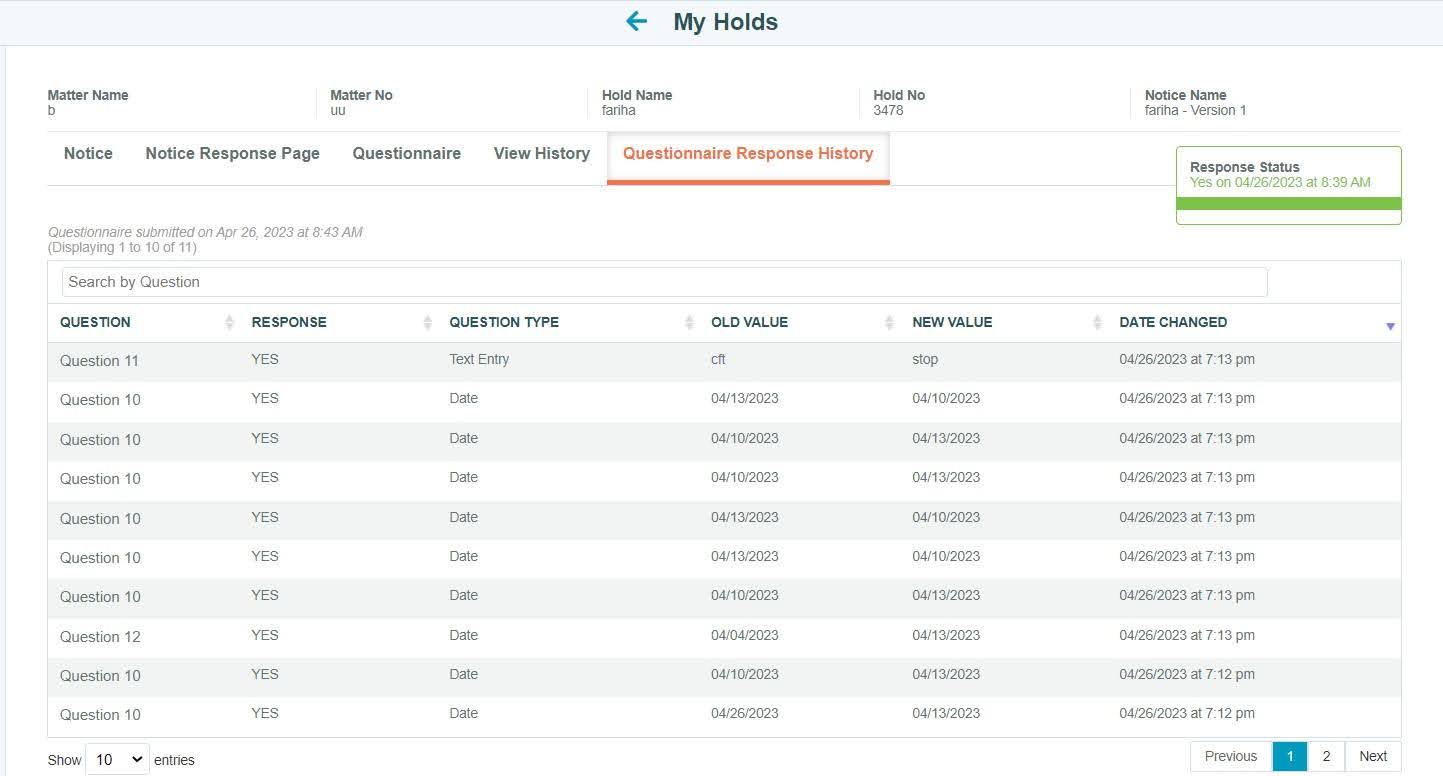This screenshot has height=776, width=1443.
Task: Click the My Holds page title
Action: [725, 22]
